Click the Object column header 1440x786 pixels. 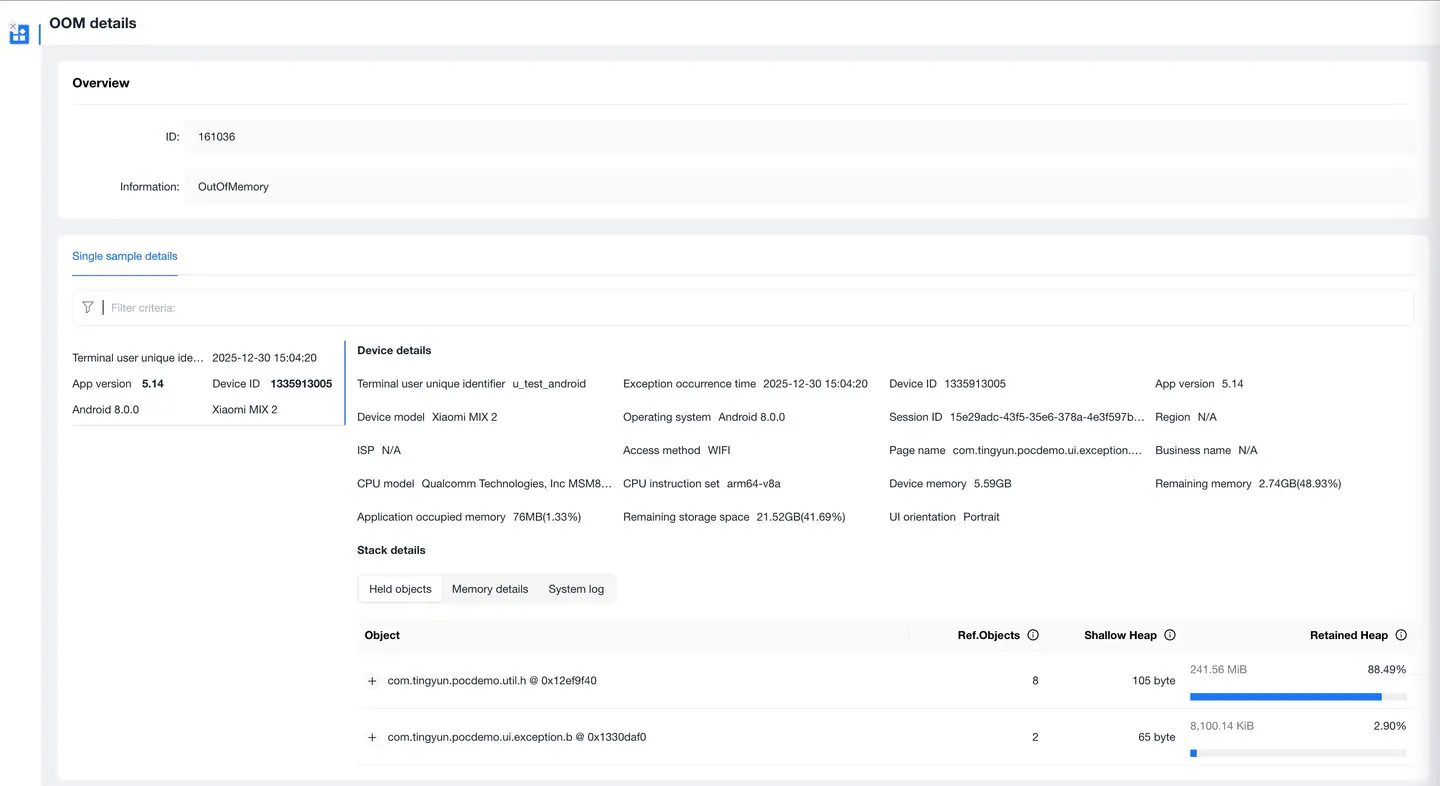tap(382, 635)
